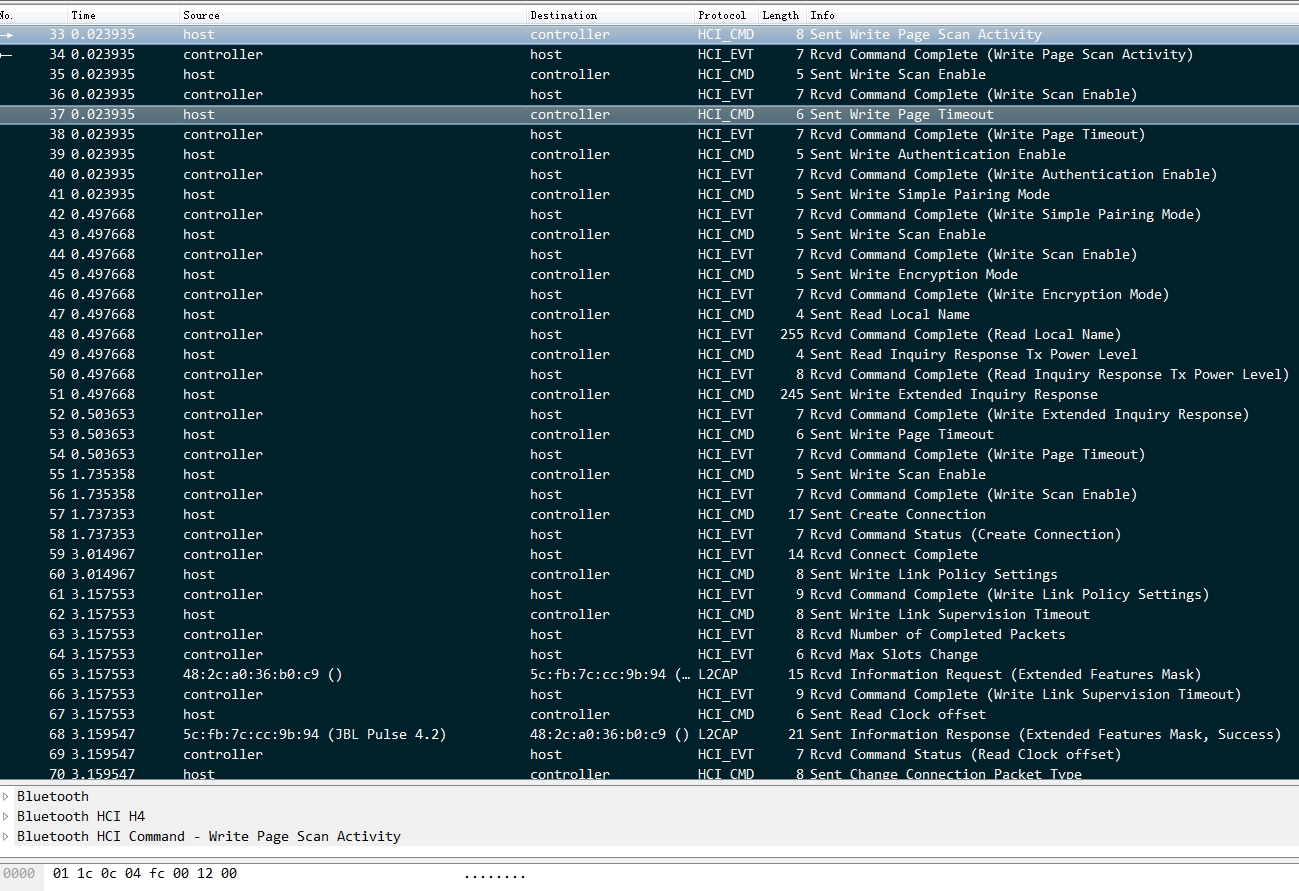Select packet 37 Sent Write Page Timeout

pos(649,115)
